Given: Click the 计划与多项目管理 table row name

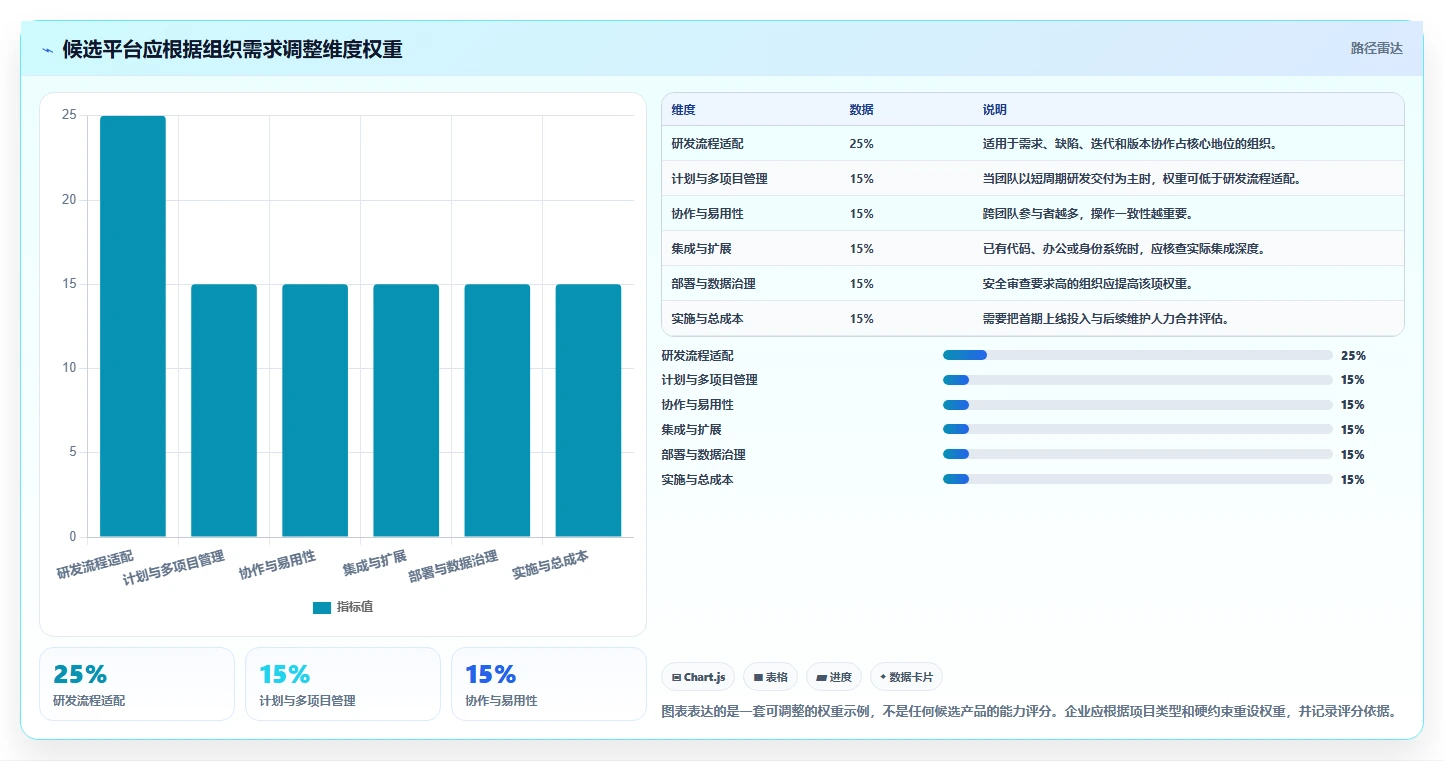Looking at the screenshot, I should (720, 179).
